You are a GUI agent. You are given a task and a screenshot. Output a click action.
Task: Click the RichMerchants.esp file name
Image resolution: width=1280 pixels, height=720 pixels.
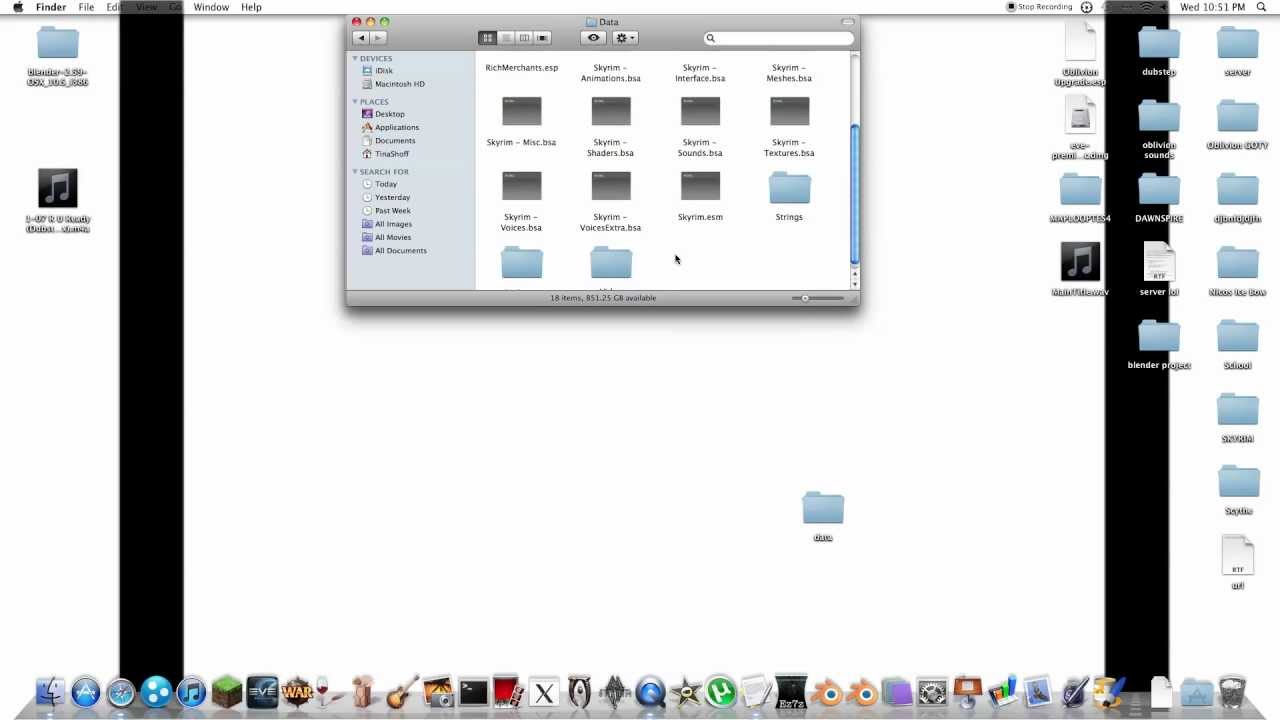(521, 68)
